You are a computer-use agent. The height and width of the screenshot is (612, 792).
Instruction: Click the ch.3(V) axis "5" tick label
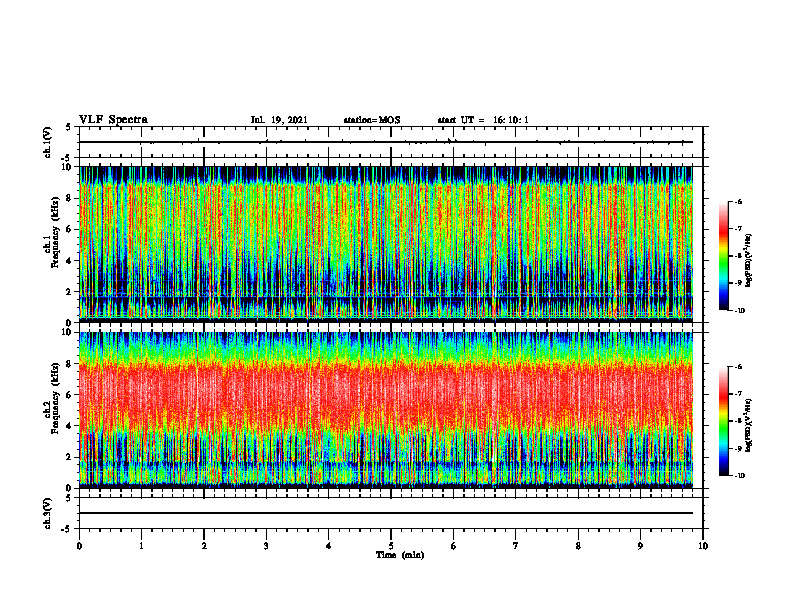click(x=68, y=498)
